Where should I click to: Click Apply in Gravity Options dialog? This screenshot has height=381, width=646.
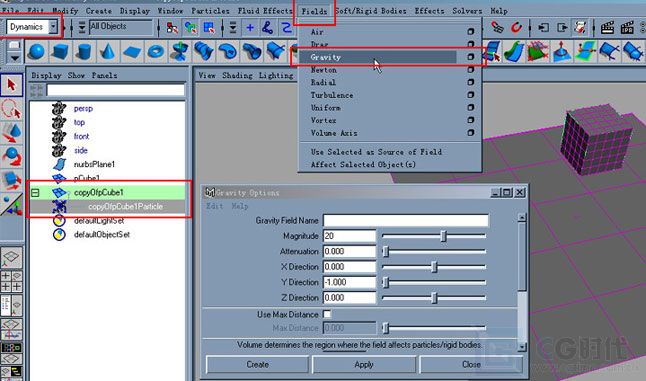364,365
